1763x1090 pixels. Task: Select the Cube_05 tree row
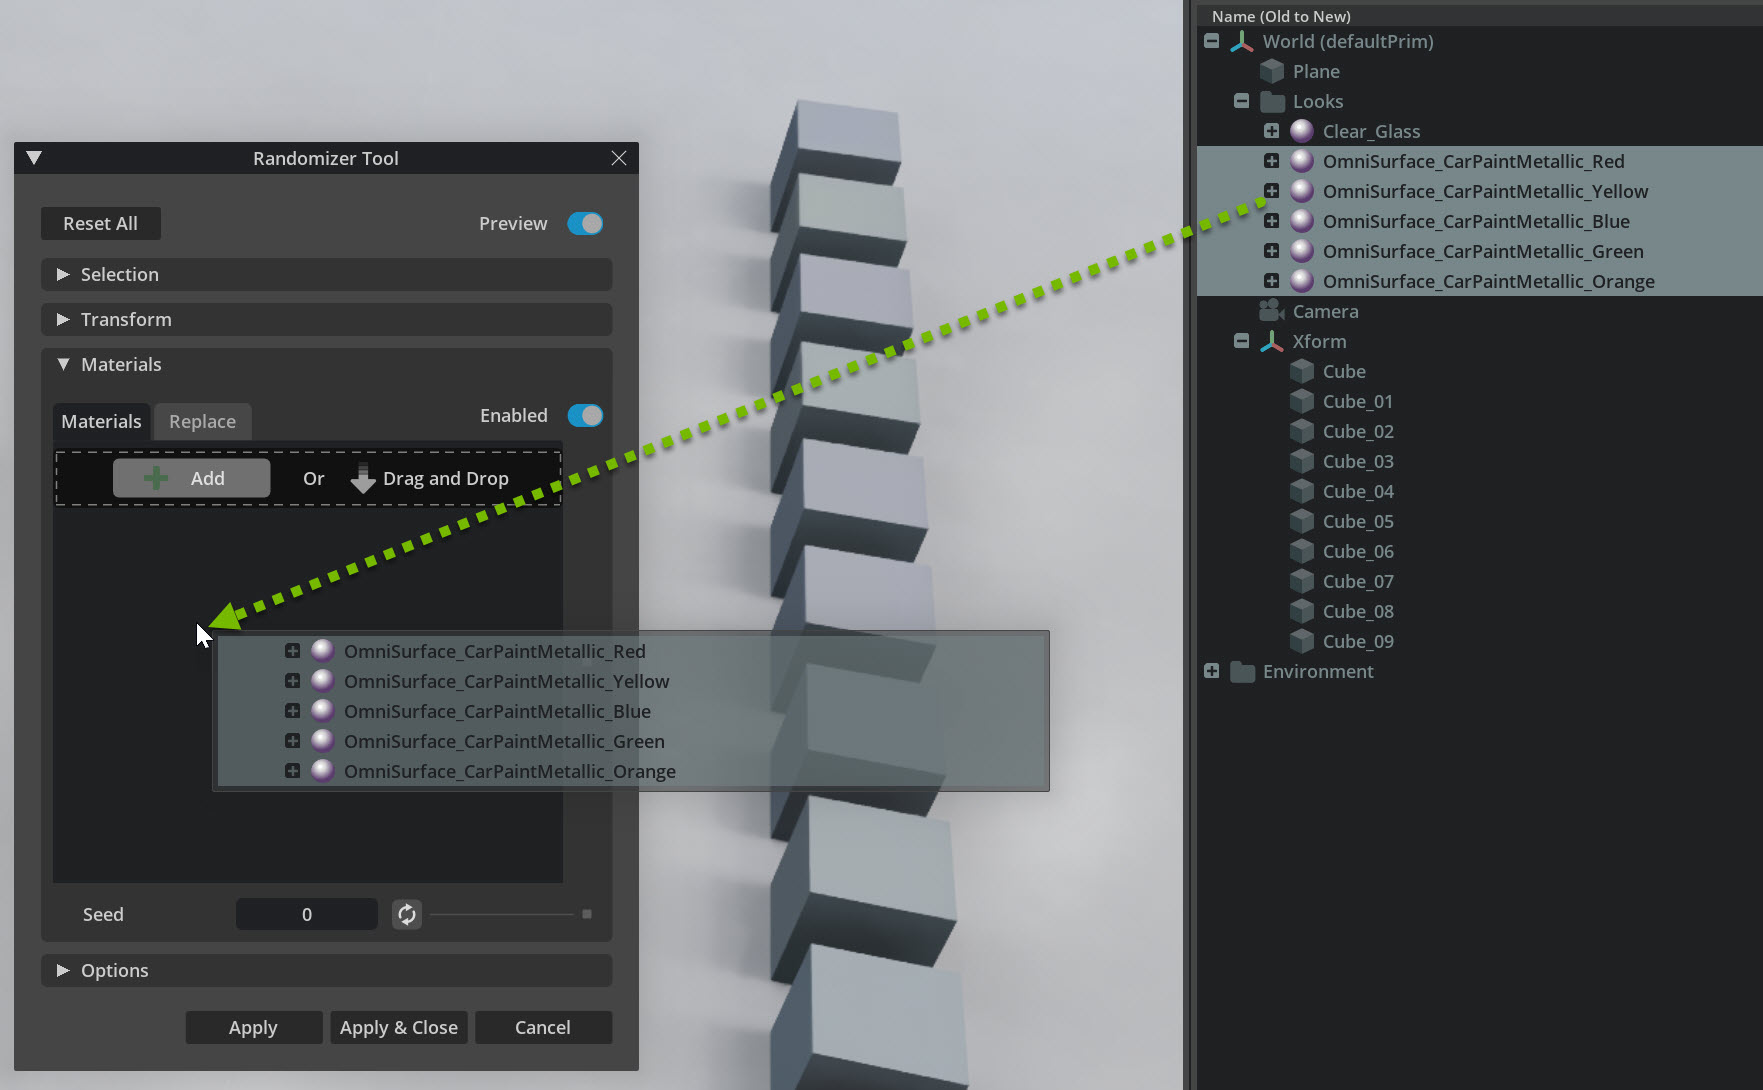coord(1480,522)
